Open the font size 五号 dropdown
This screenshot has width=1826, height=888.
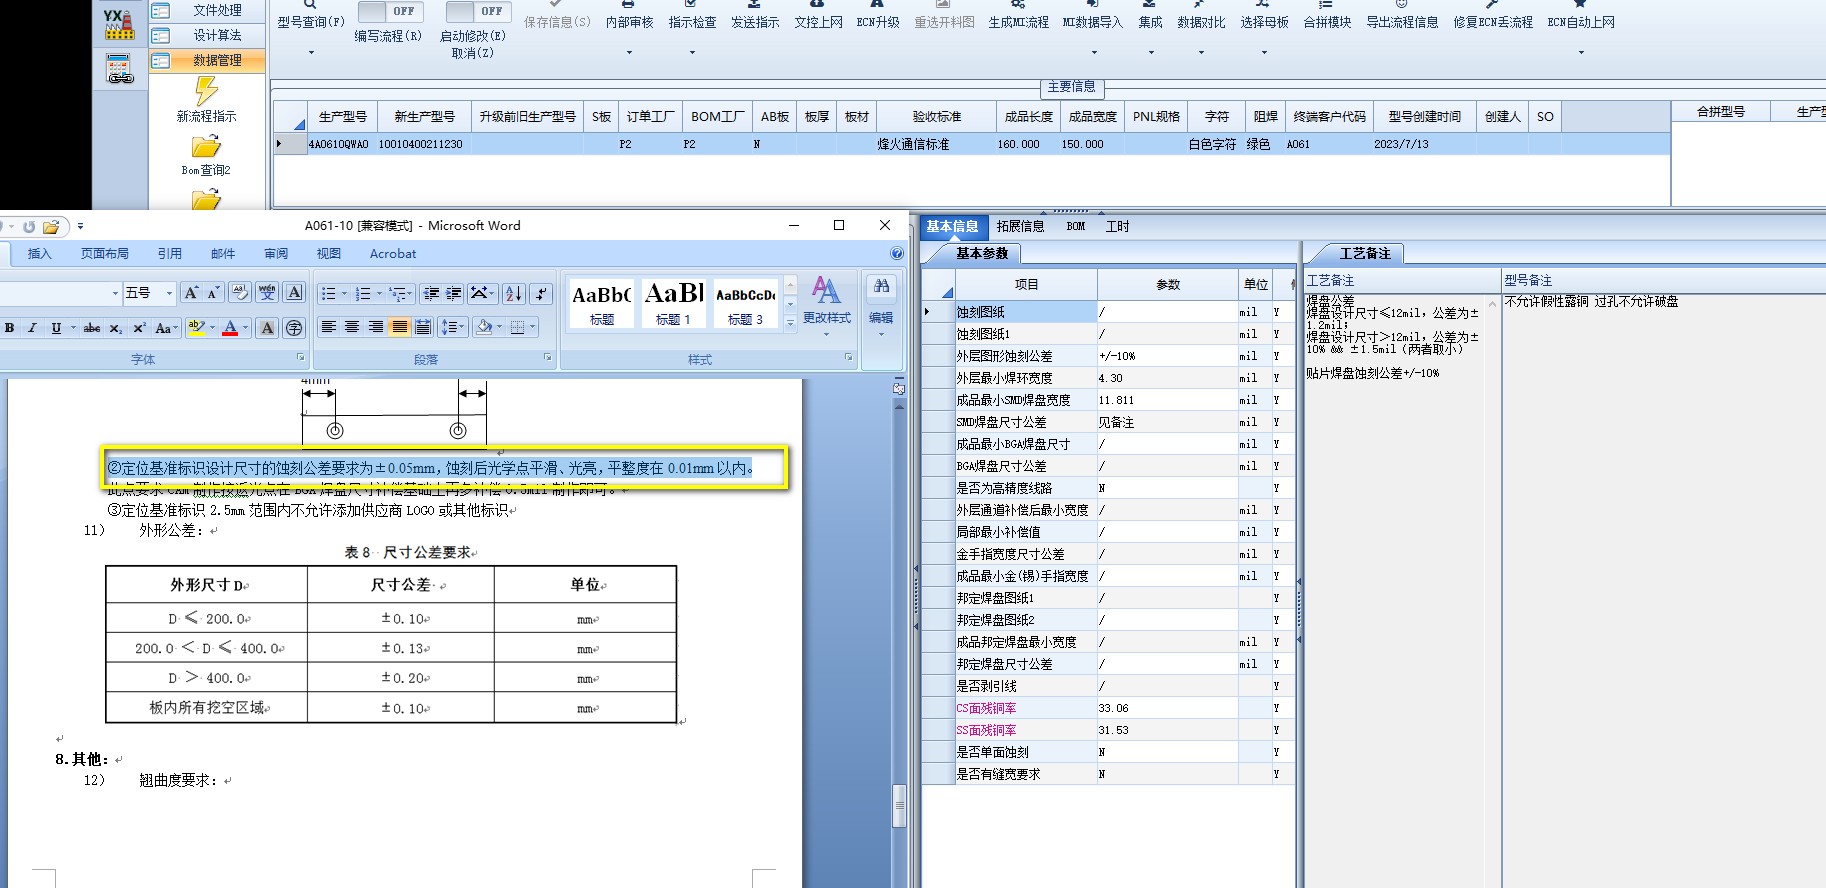coord(169,293)
